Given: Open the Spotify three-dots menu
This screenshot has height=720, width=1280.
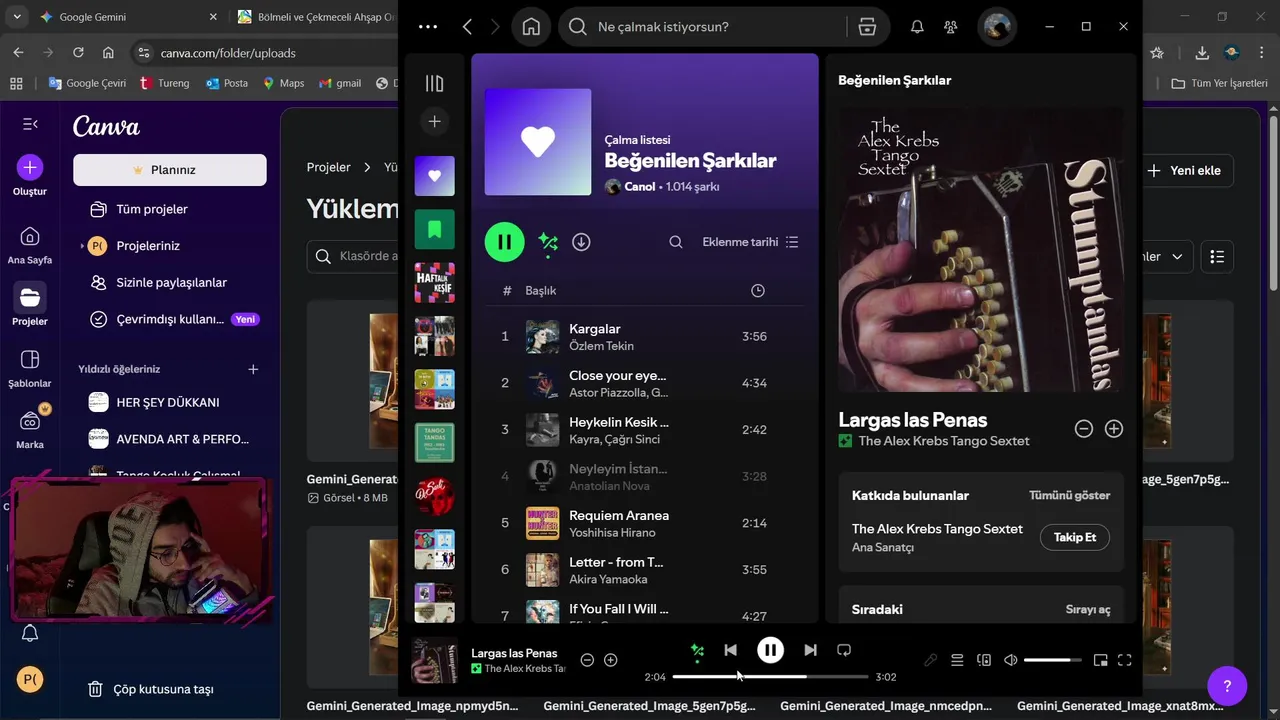Looking at the screenshot, I should pyautogui.click(x=428, y=27).
